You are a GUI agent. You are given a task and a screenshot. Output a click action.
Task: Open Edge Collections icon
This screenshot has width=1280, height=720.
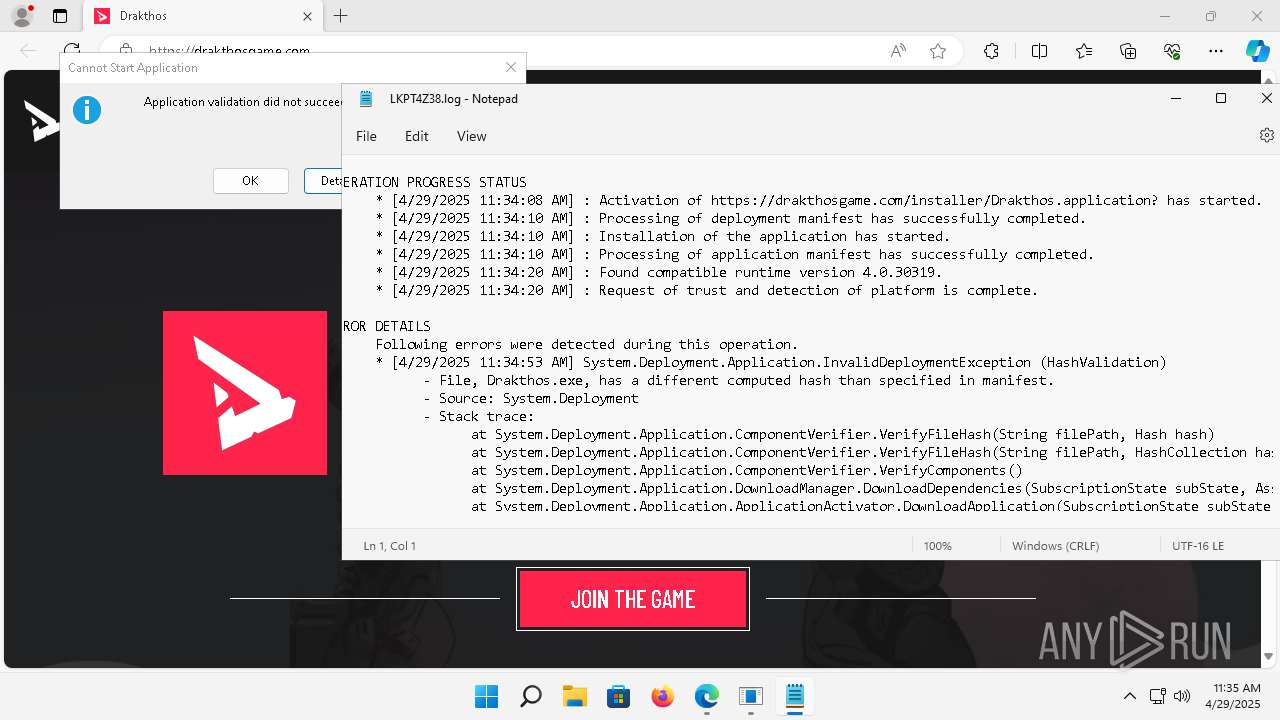click(1128, 51)
